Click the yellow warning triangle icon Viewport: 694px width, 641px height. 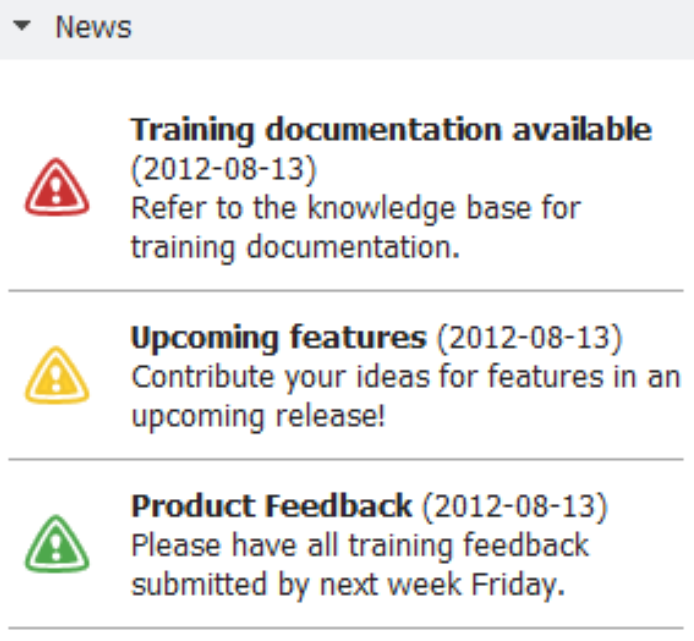(x=57, y=376)
